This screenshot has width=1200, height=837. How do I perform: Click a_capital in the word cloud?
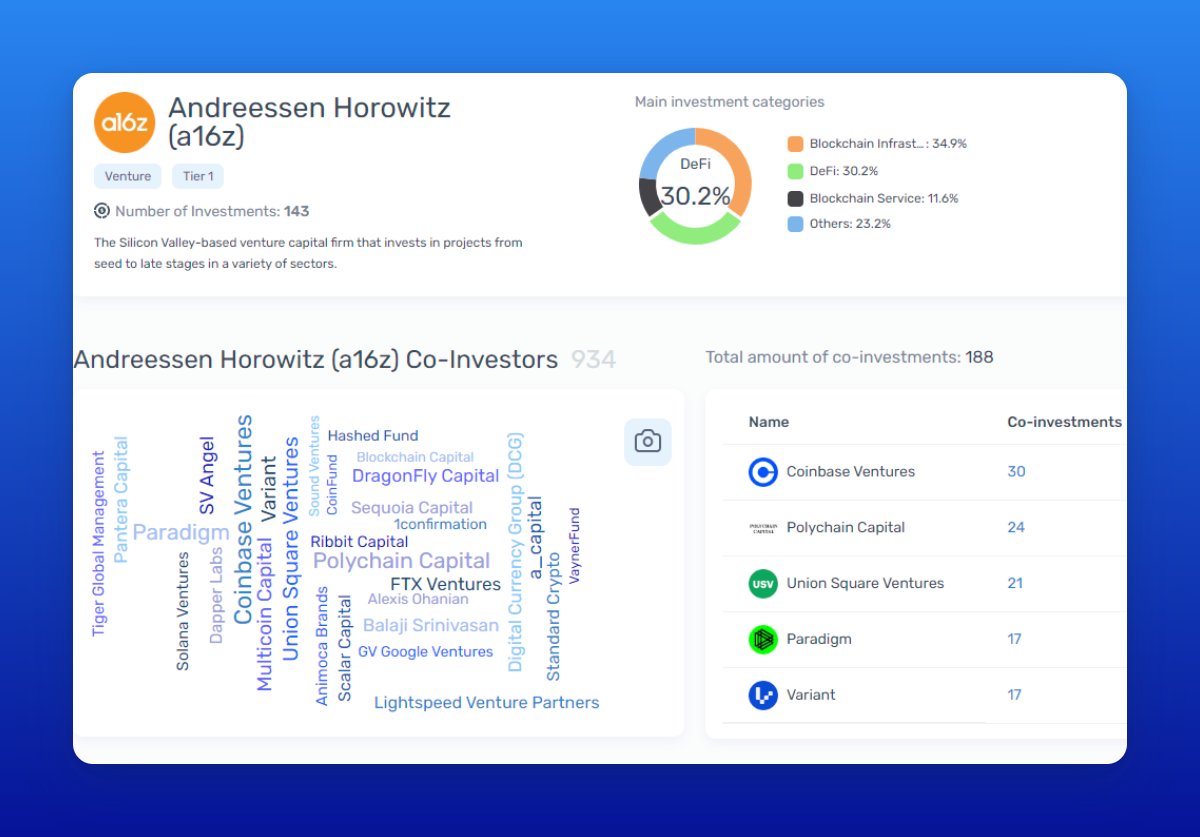[535, 538]
